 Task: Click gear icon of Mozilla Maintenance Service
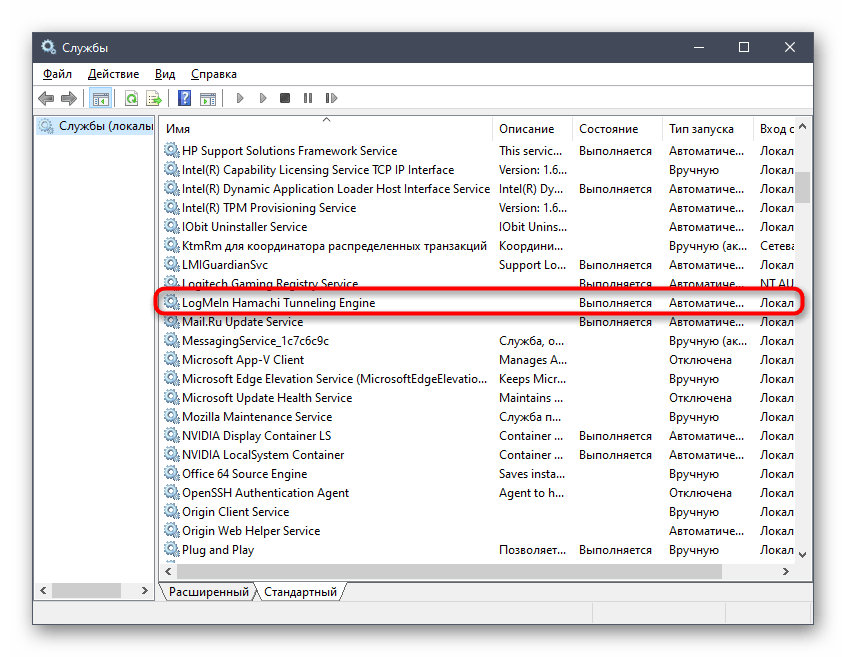(172, 416)
